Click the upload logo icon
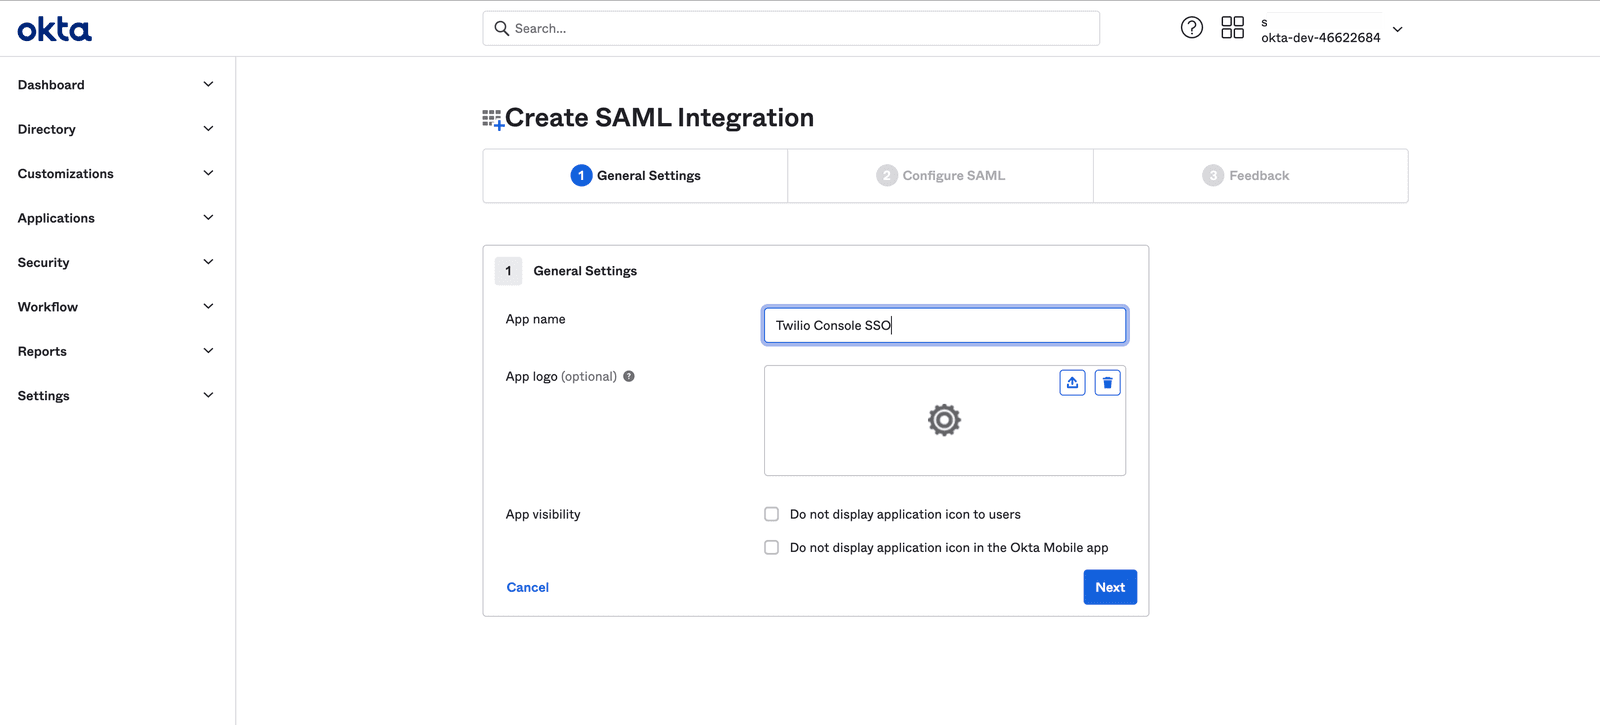This screenshot has height=725, width=1600. pyautogui.click(x=1072, y=383)
